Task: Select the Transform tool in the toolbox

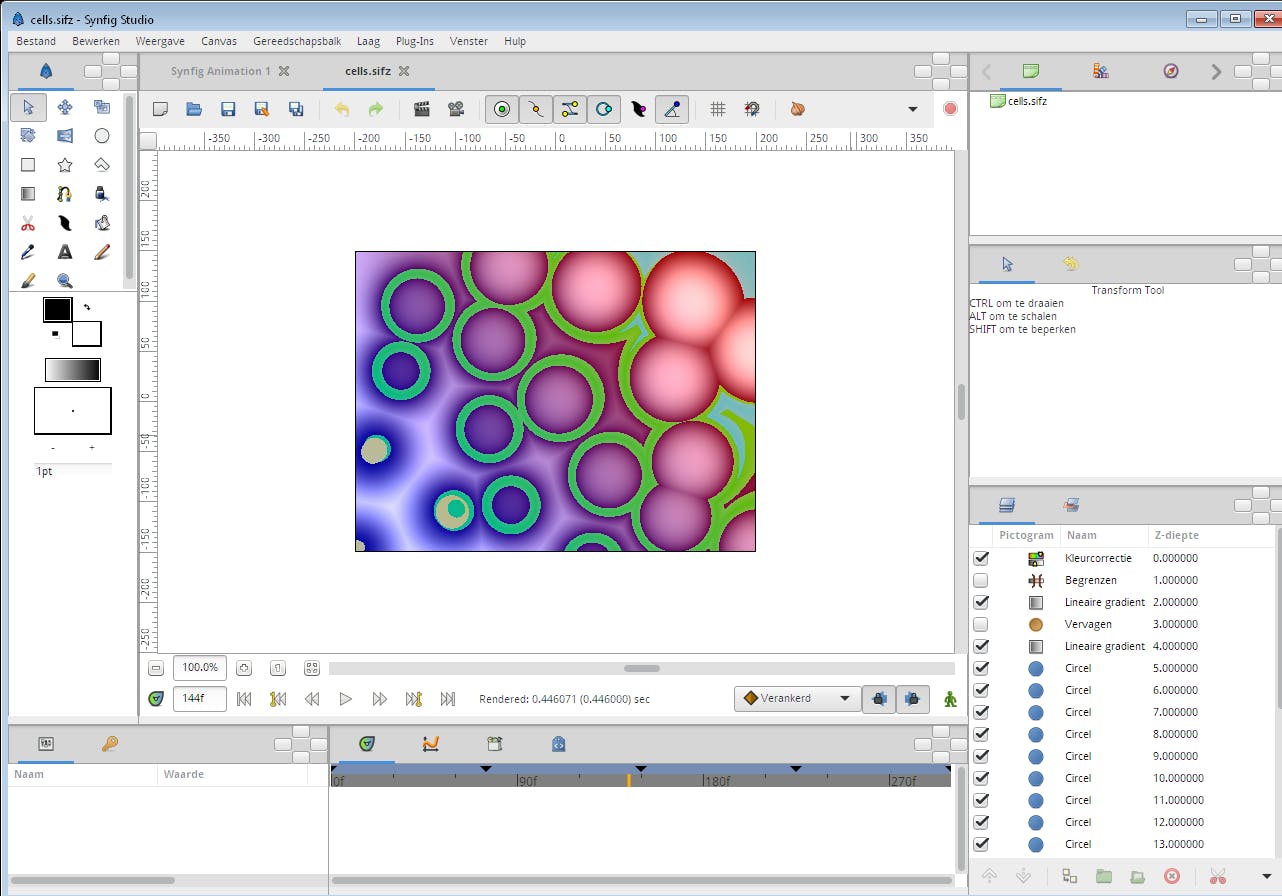Action: [28, 107]
